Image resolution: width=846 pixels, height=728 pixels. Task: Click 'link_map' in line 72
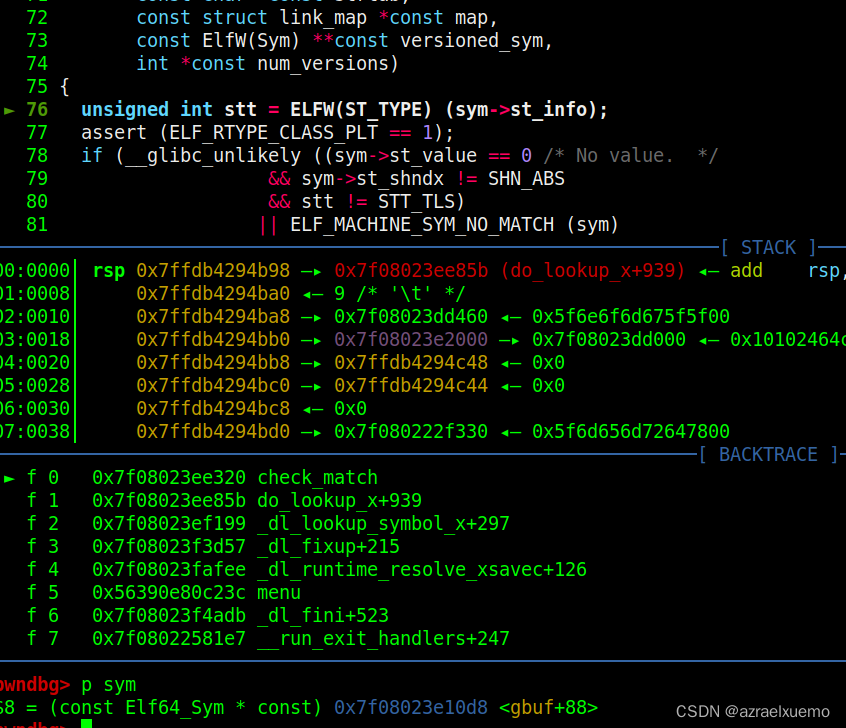(x=323, y=18)
